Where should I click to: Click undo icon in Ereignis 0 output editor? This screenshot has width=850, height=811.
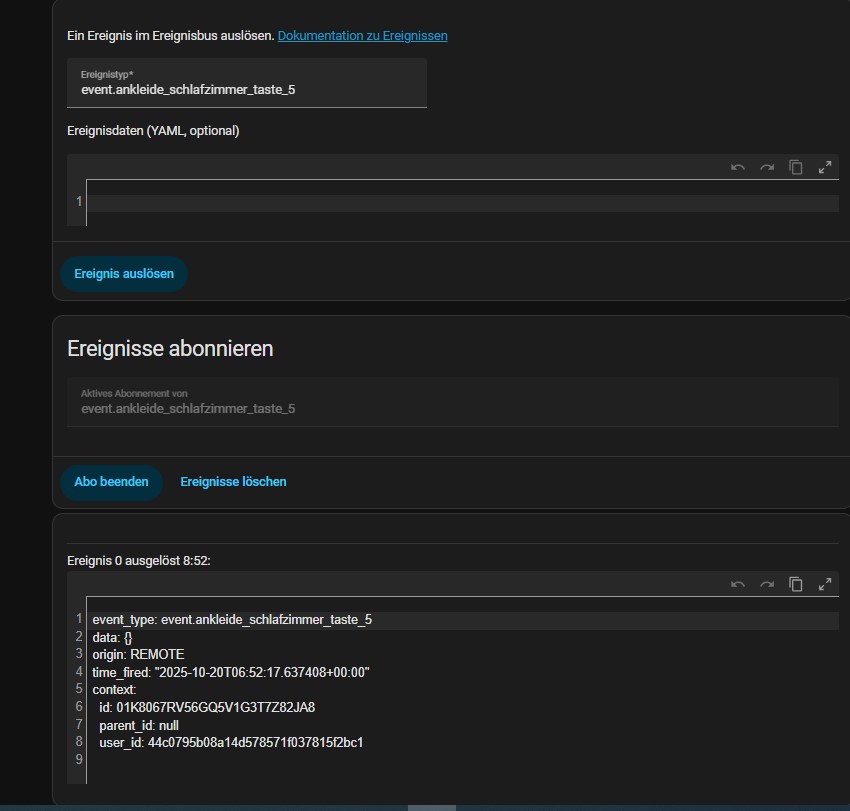click(x=738, y=584)
